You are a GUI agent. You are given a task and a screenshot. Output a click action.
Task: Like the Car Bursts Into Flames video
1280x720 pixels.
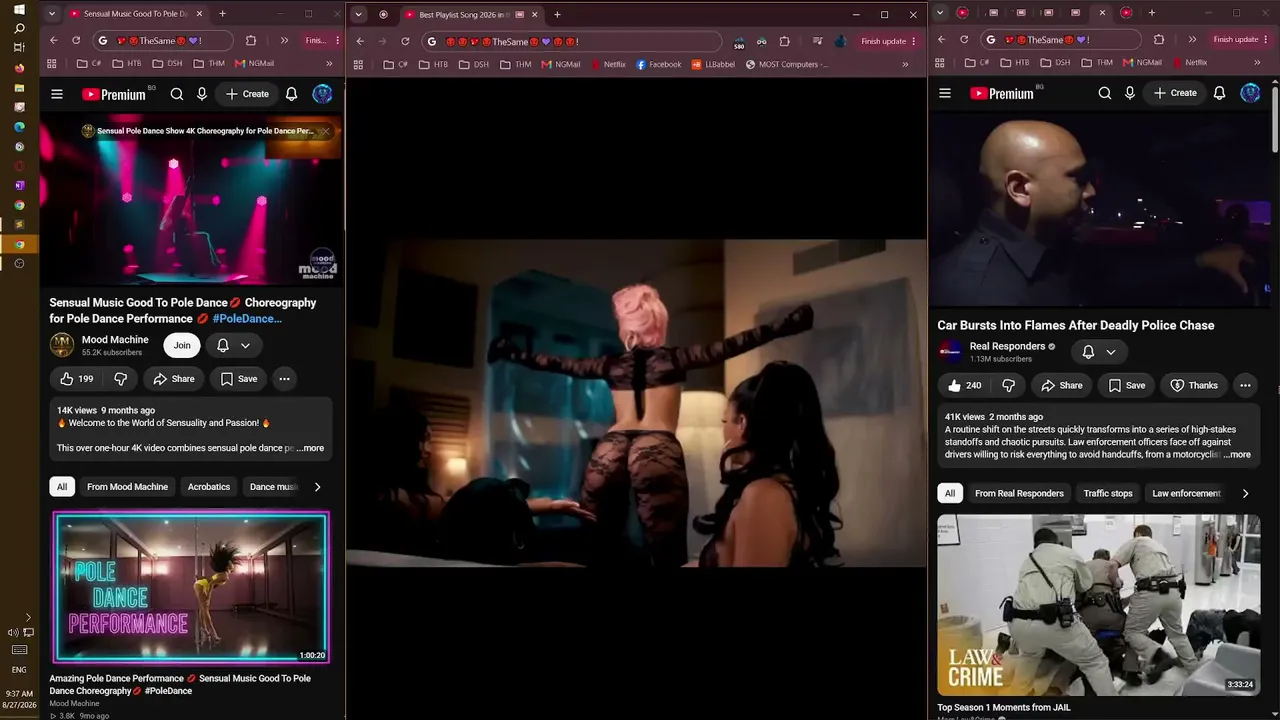965,385
